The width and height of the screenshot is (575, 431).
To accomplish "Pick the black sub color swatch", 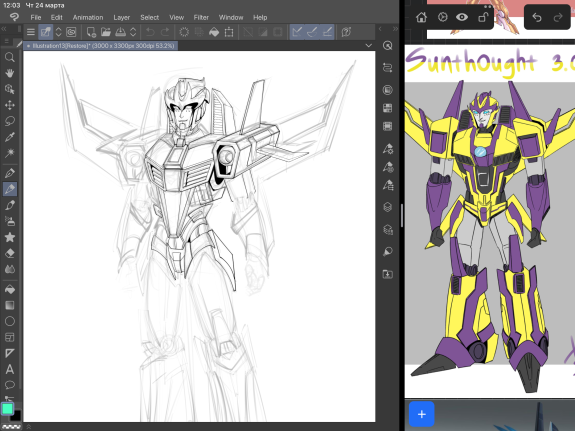I will 16,416.
